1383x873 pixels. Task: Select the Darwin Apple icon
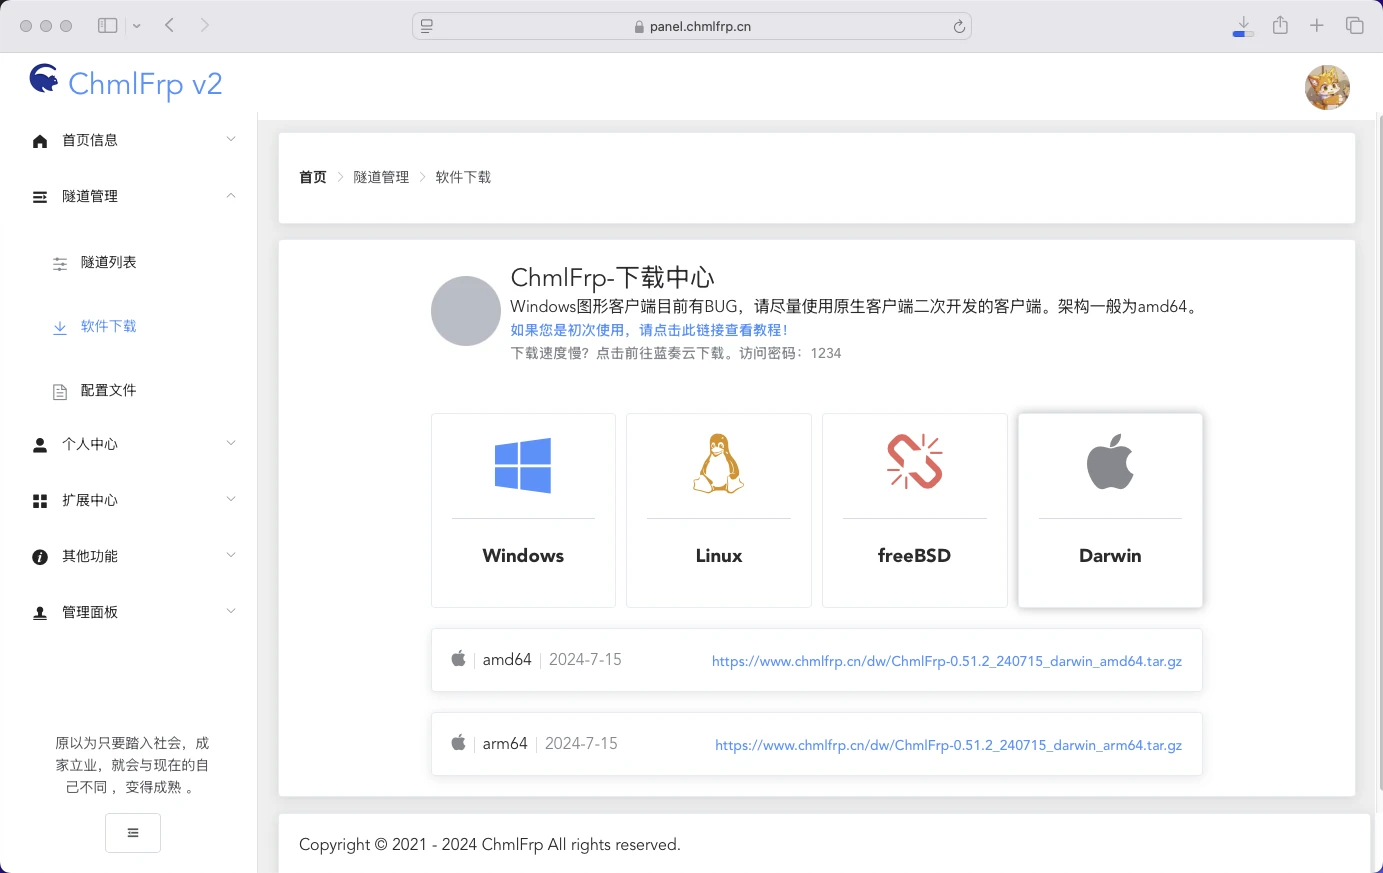(x=1109, y=461)
